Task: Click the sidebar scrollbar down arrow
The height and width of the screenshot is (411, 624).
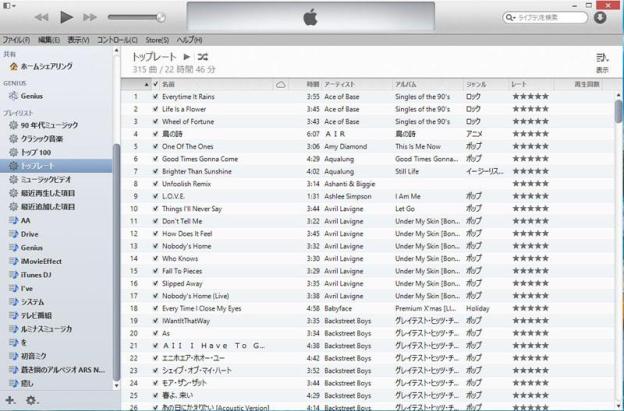Action: click(x=116, y=385)
